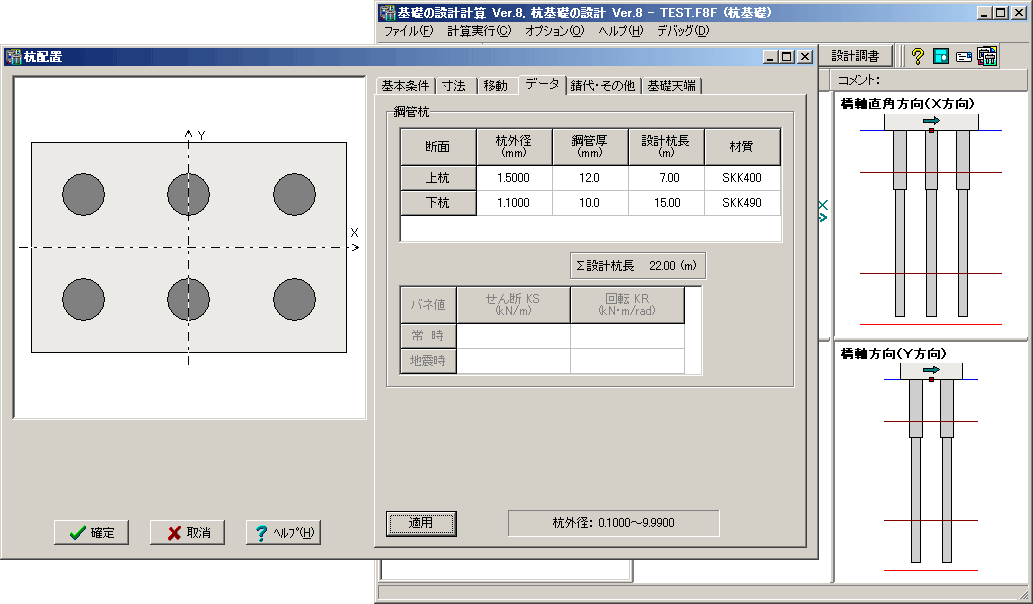Edit upper pile steel thickness 12.0

click(x=590, y=178)
